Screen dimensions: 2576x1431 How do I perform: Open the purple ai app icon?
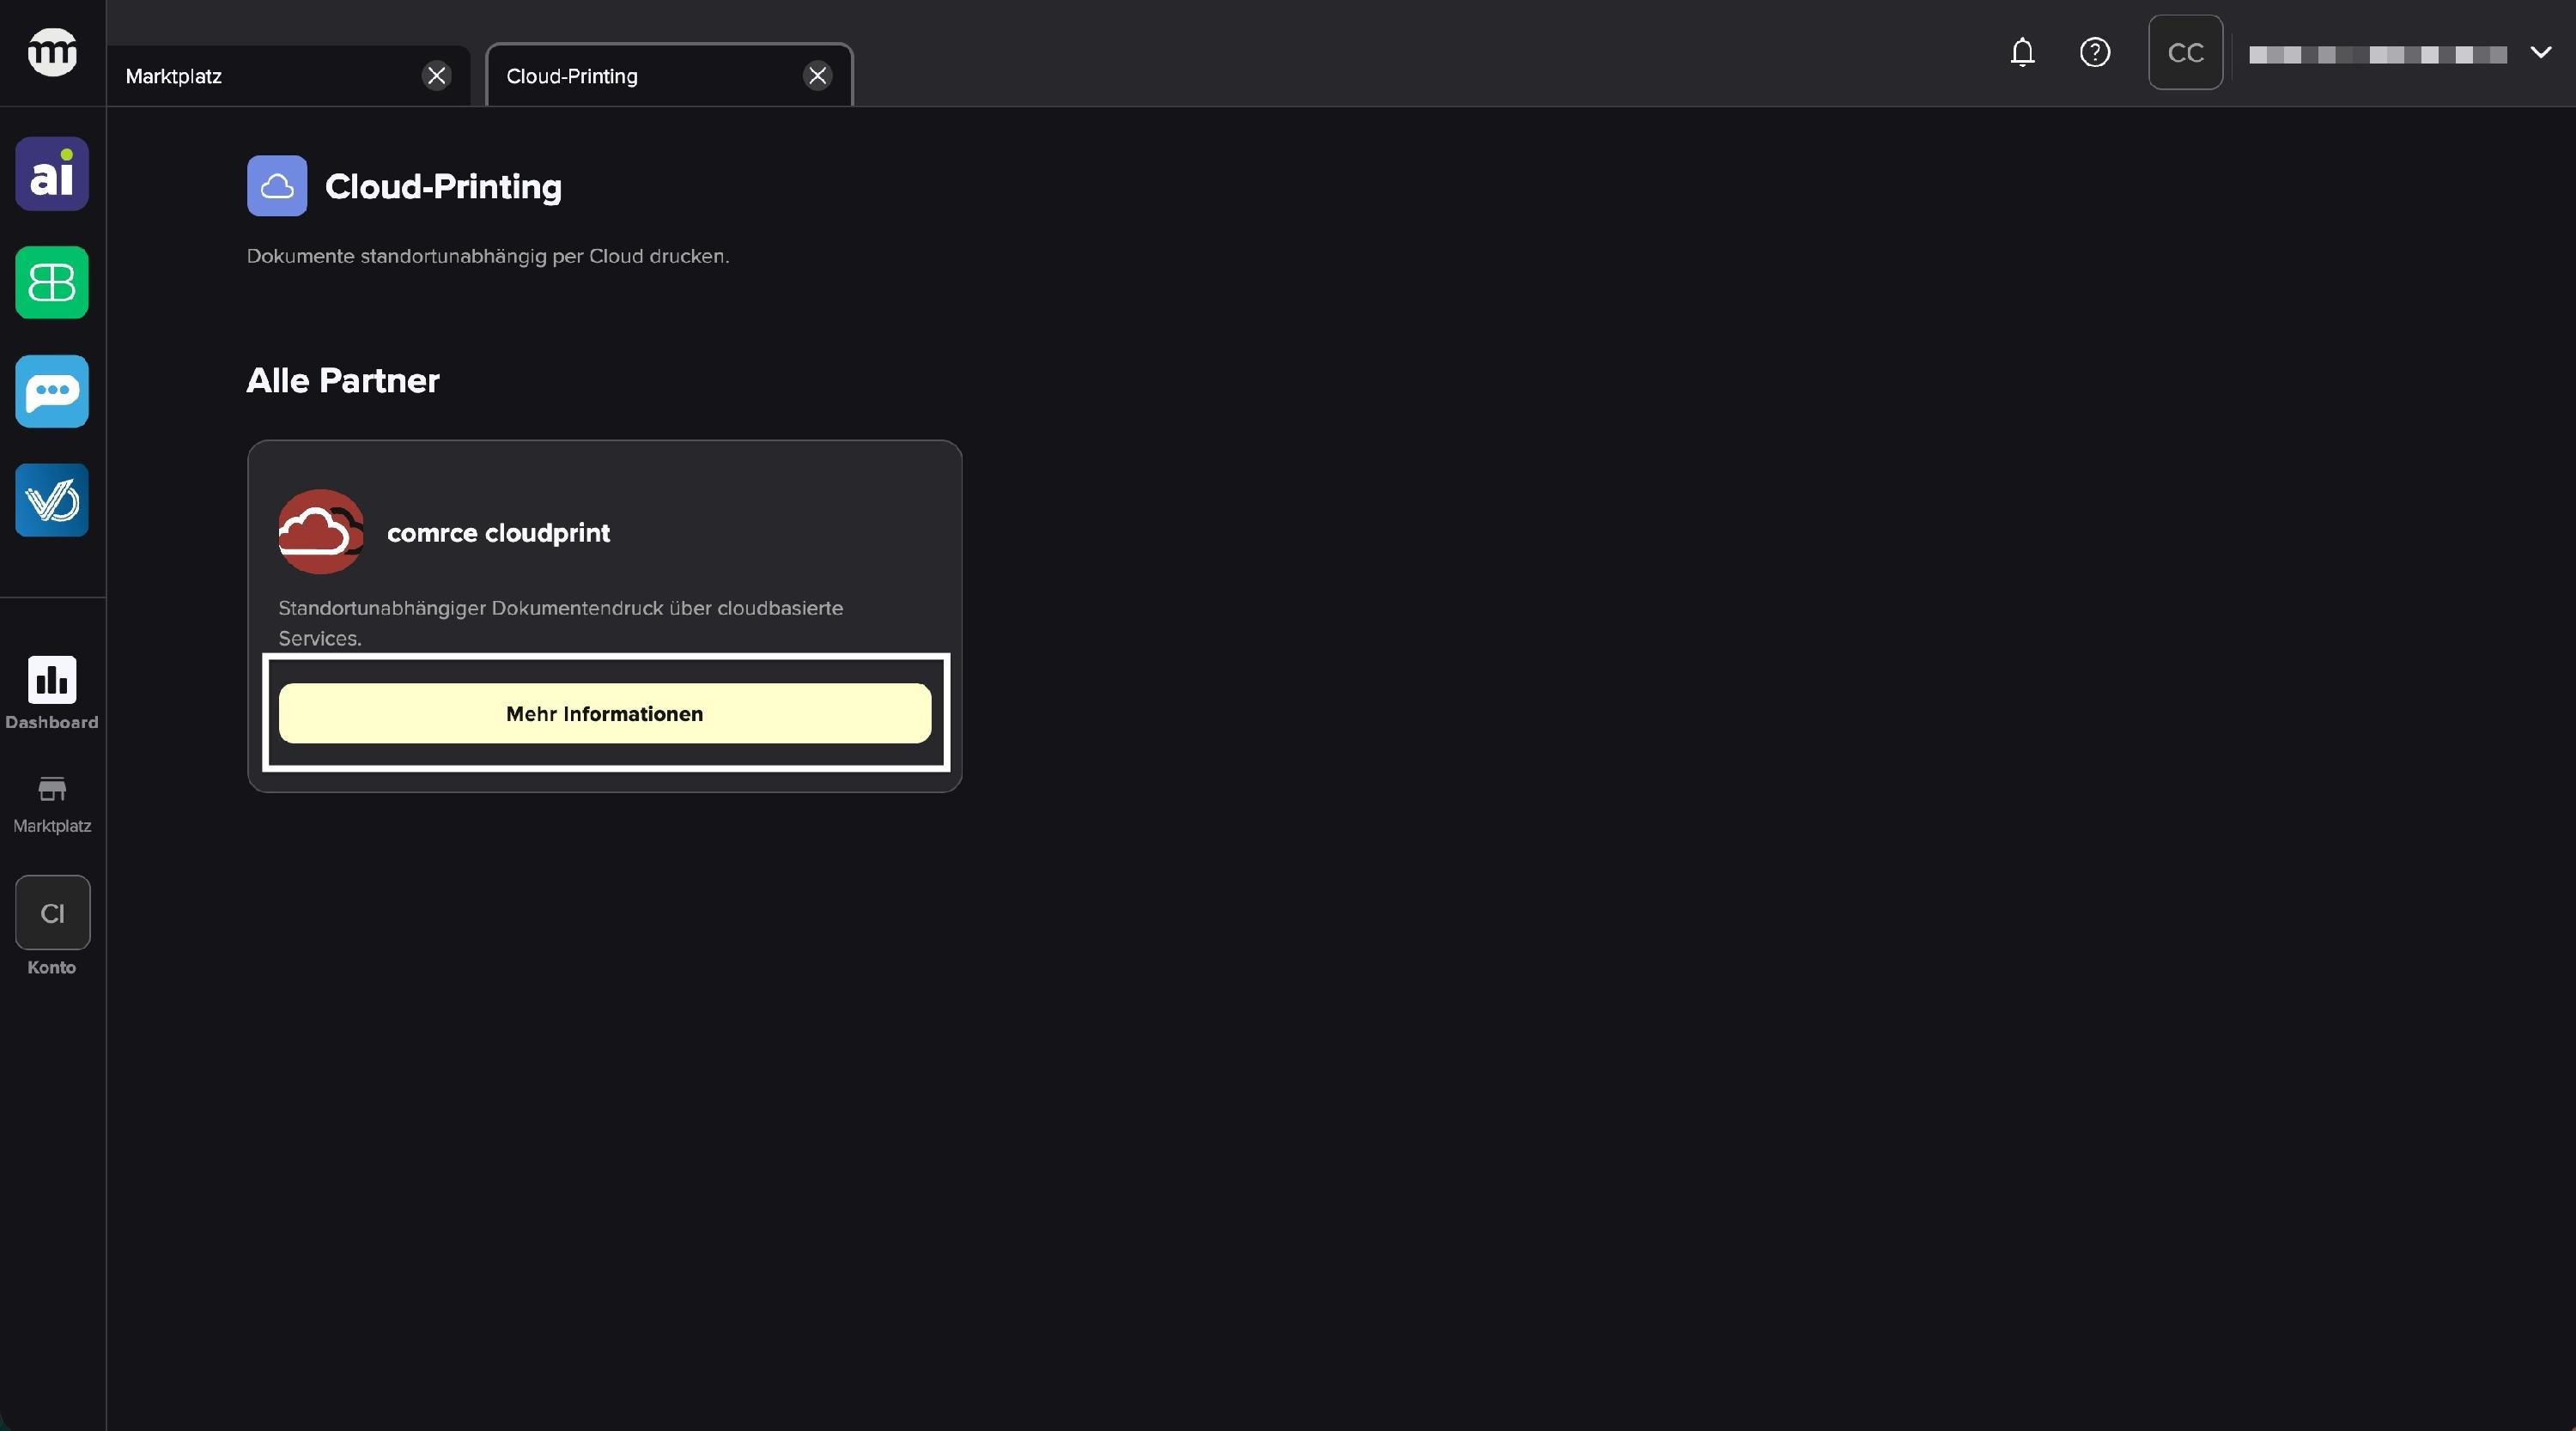tap(52, 174)
